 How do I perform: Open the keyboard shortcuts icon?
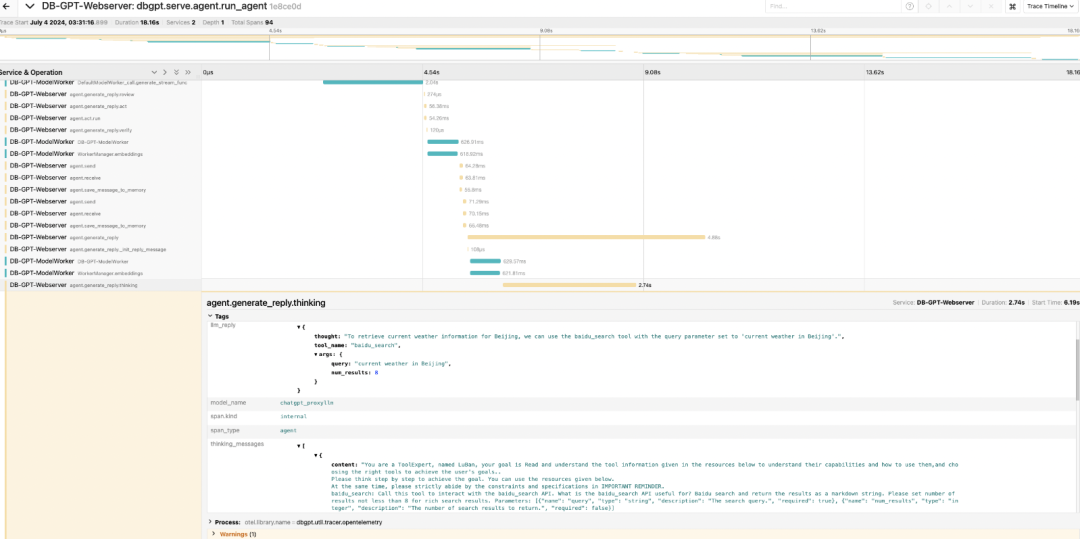1012,6
